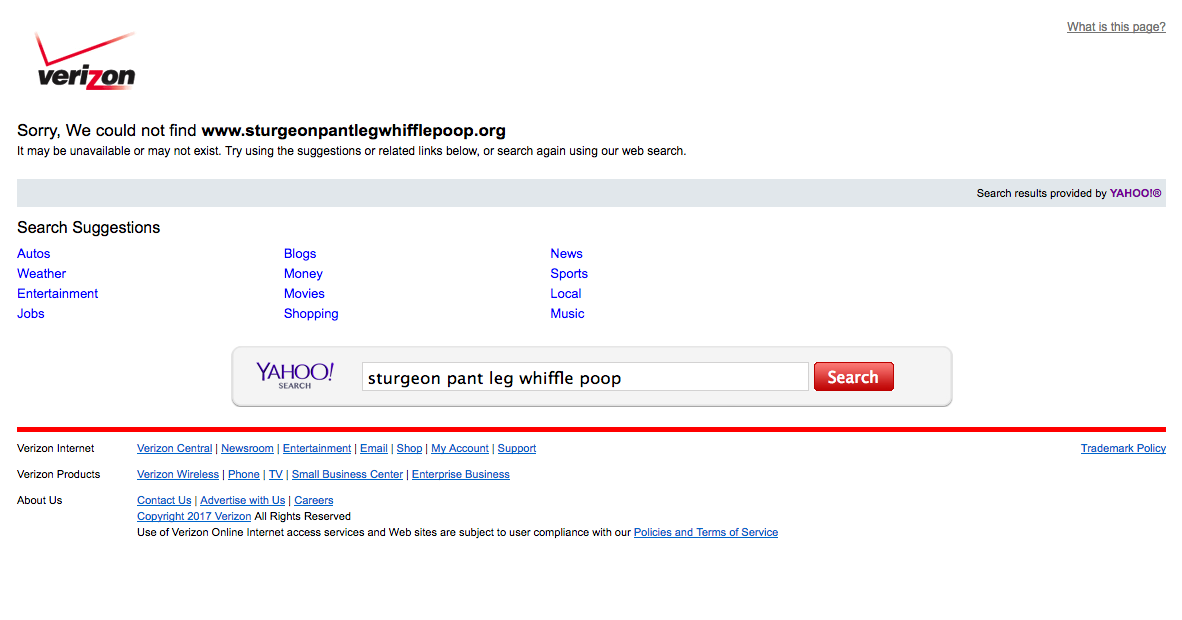Open the Verizon Wireless link
The image size is (1182, 620).
coord(178,474)
